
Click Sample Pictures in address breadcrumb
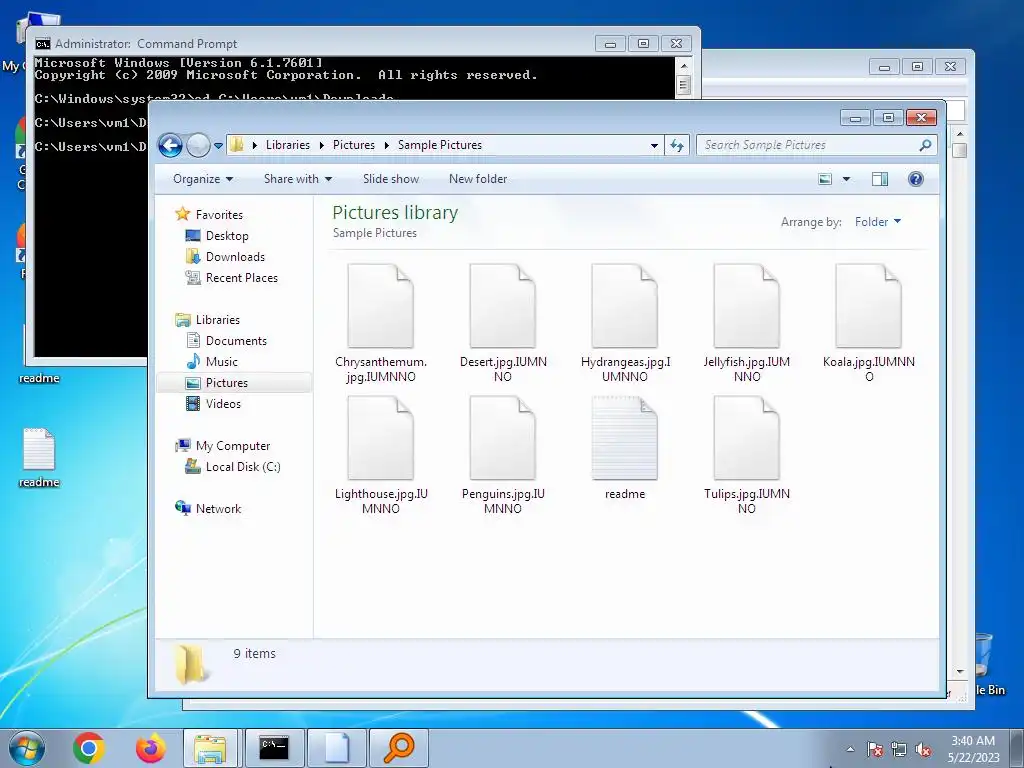440,145
